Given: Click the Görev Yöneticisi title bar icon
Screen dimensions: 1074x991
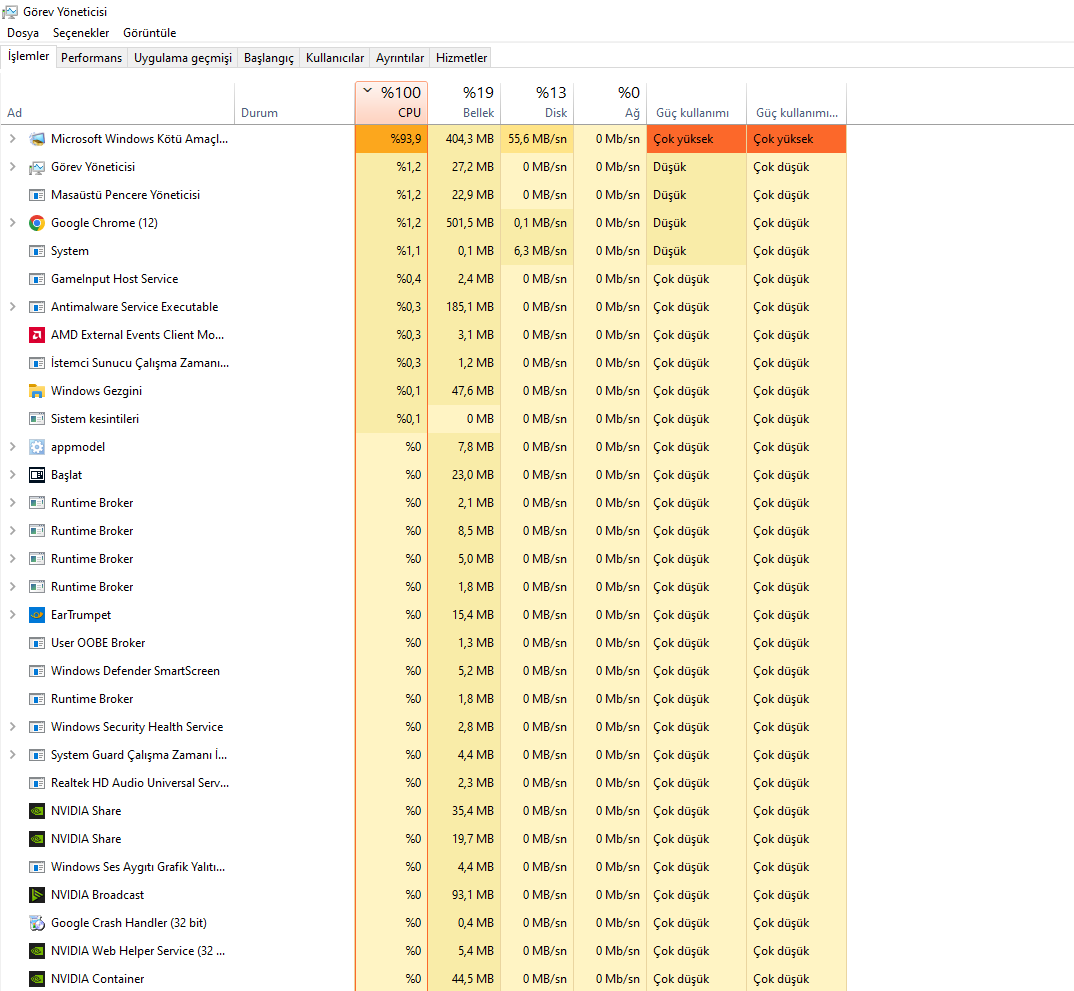Looking at the screenshot, I should pyautogui.click(x=10, y=12).
